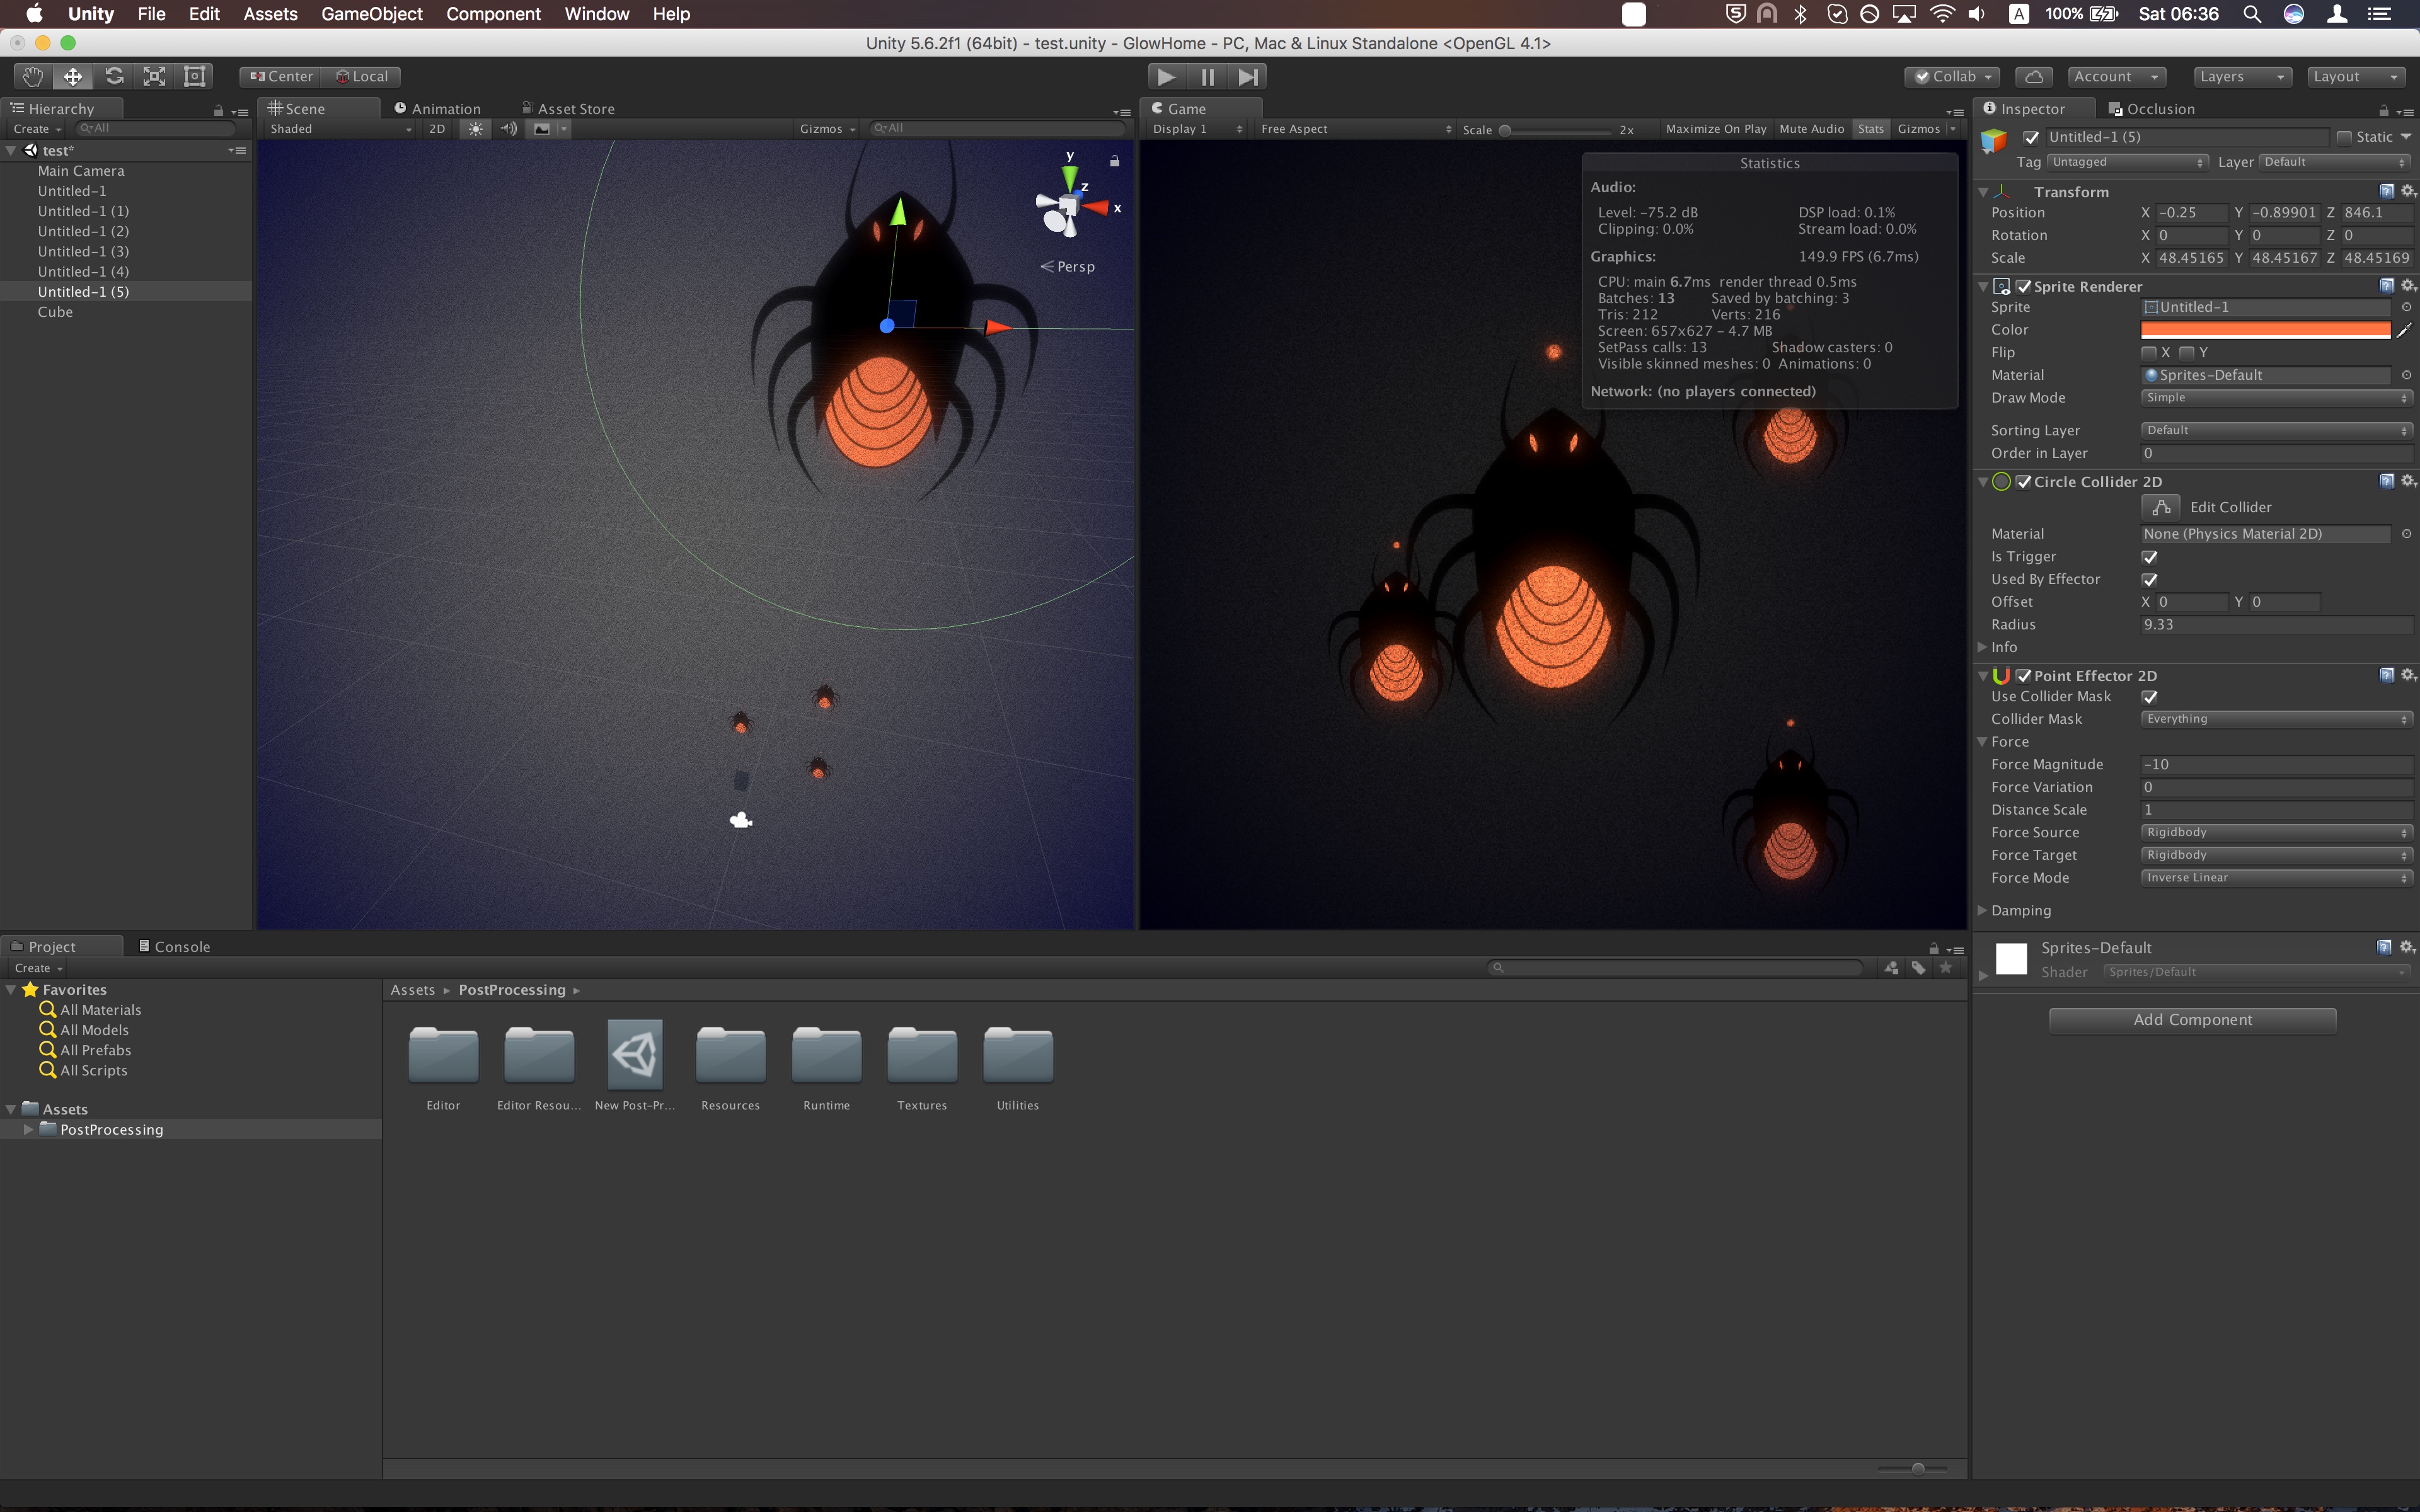Expand the PostProcessing folder tree arrow
The width and height of the screenshot is (2420, 1512).
pos(28,1129)
